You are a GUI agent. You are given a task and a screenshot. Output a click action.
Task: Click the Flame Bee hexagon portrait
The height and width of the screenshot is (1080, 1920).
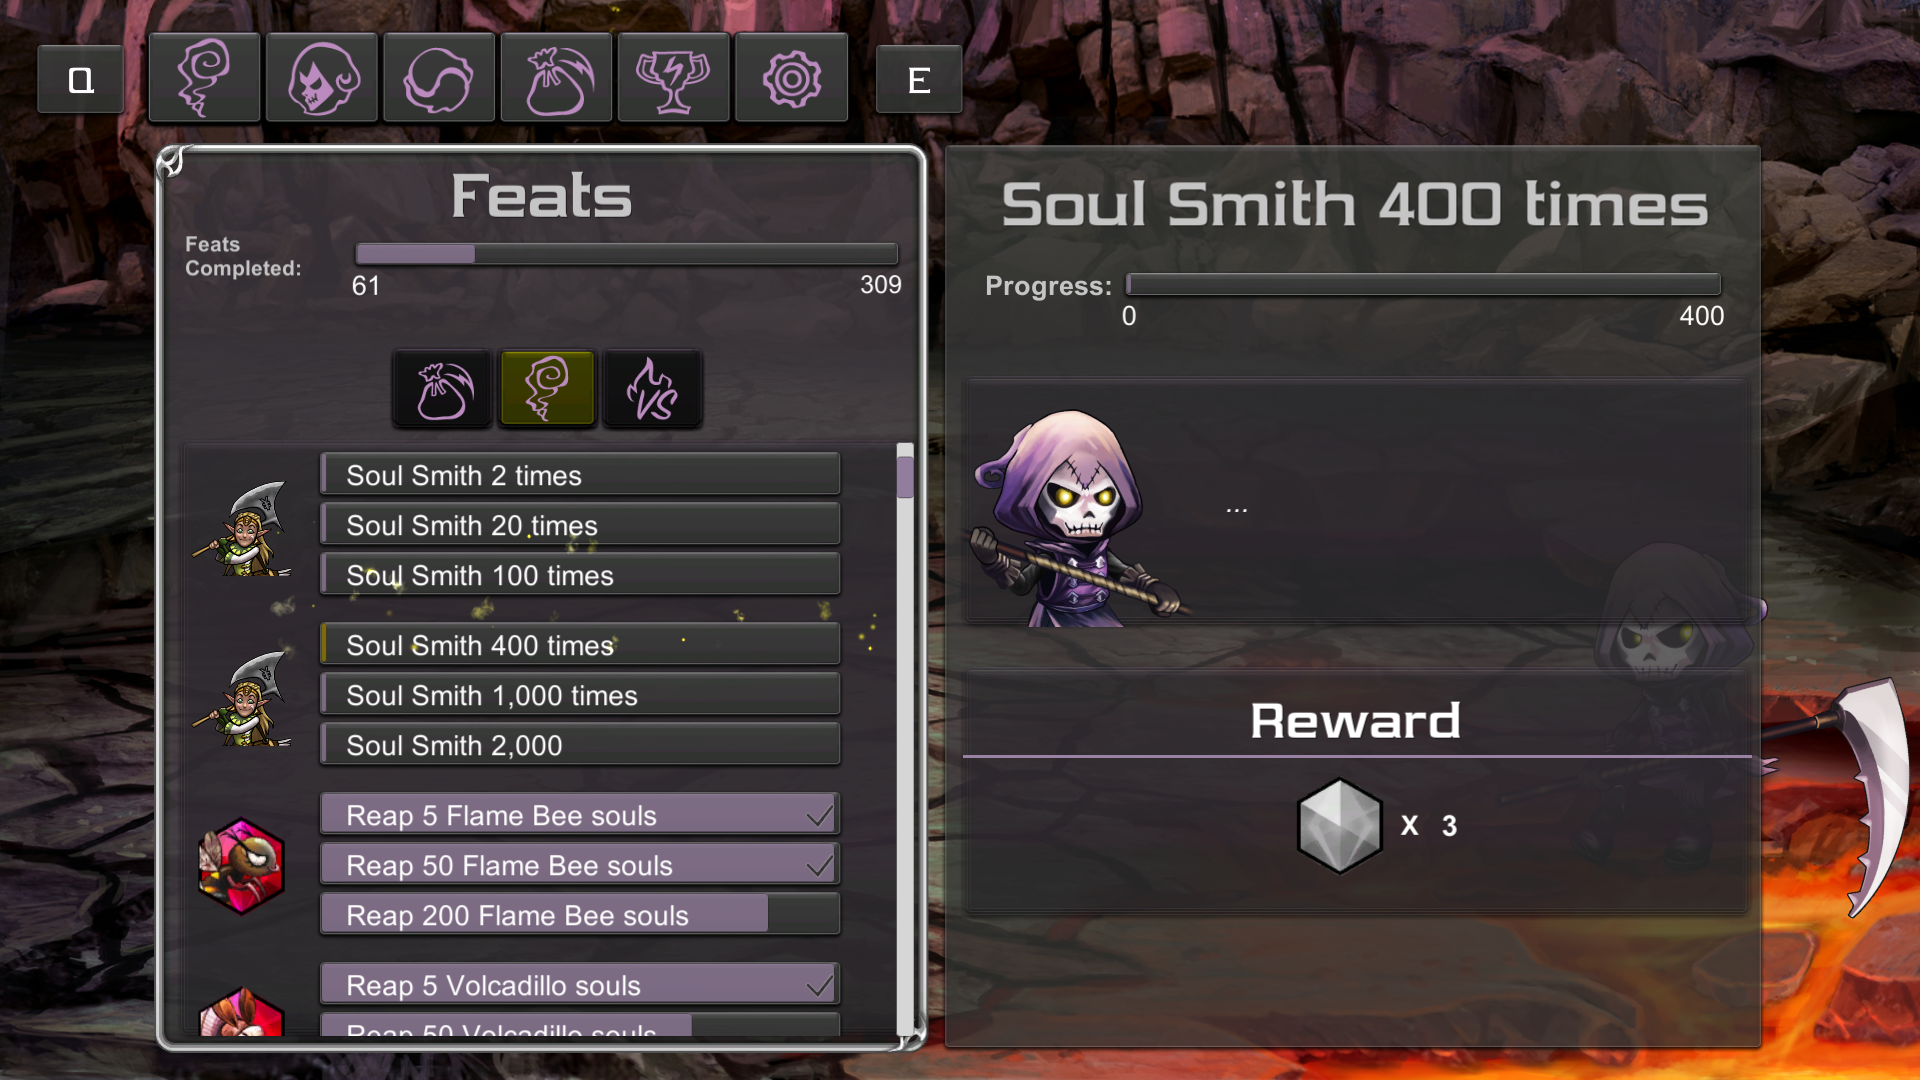(242, 866)
